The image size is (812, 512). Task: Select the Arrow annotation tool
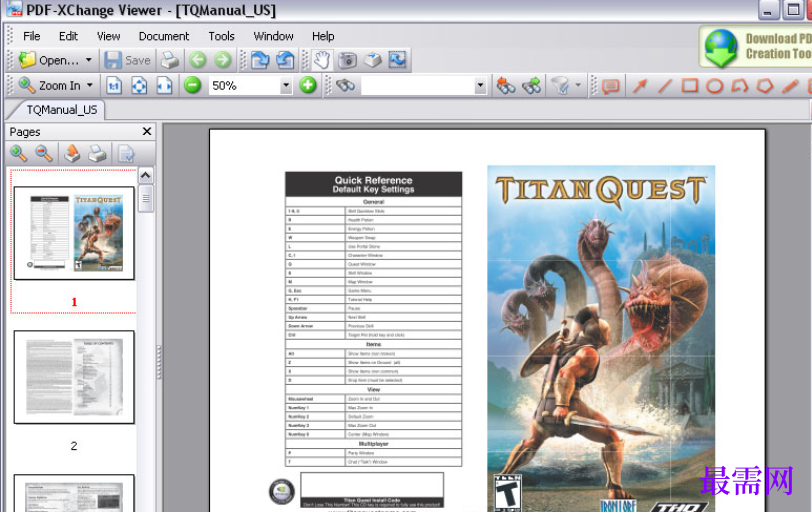click(640, 85)
